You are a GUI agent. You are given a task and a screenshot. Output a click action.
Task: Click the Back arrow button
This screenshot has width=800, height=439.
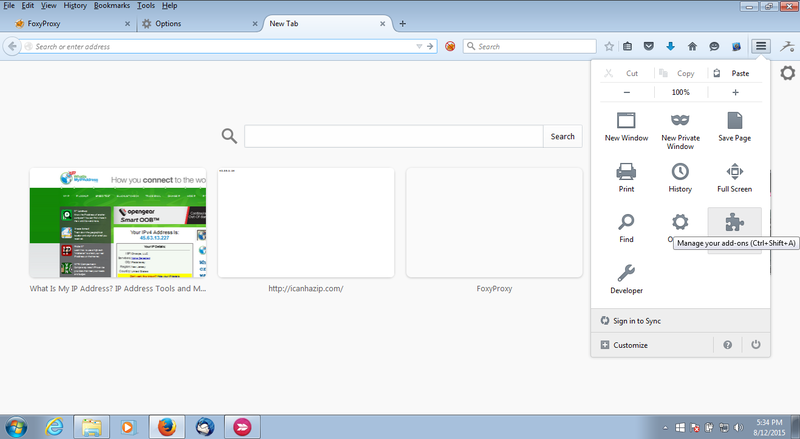pyautogui.click(x=12, y=46)
